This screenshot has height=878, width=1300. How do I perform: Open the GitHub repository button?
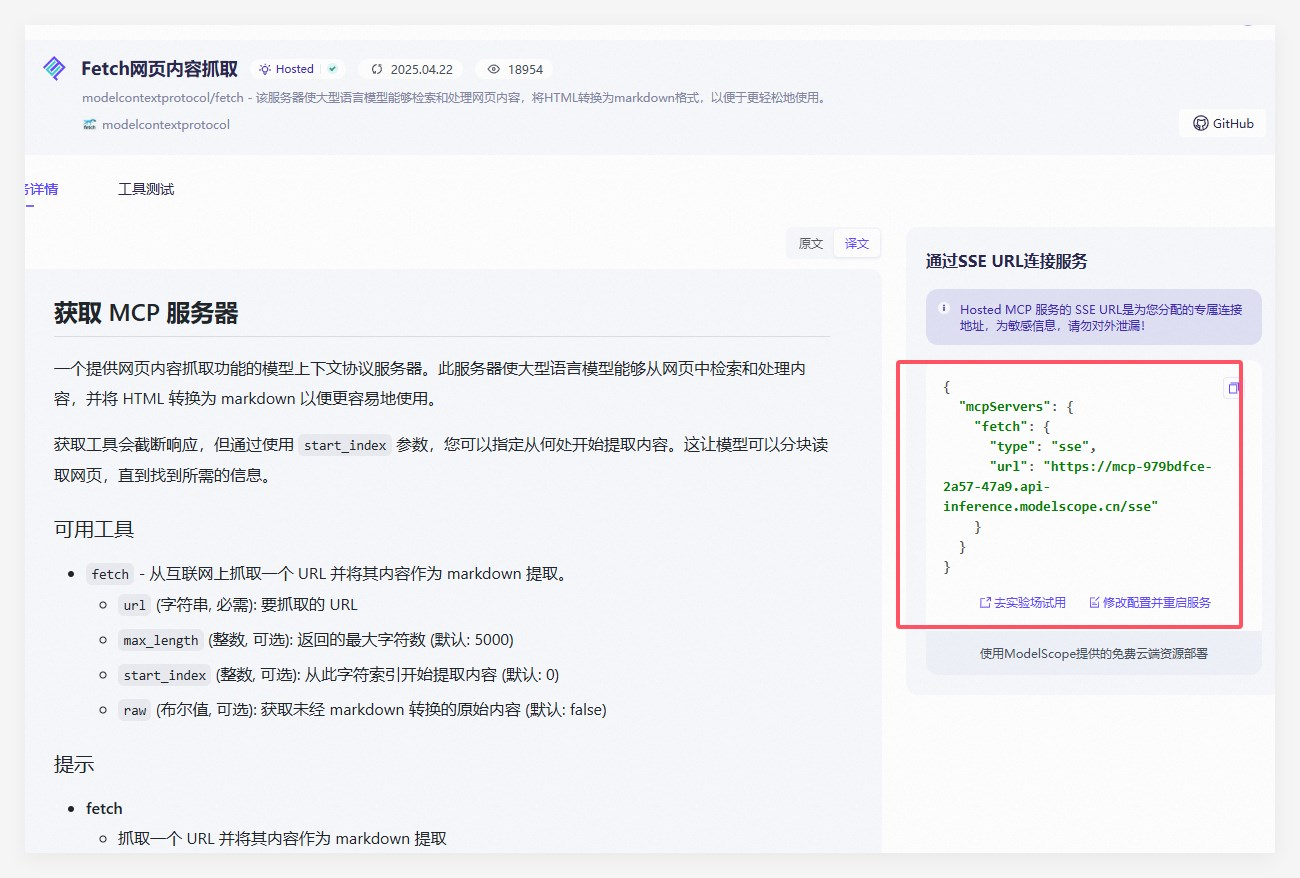tap(1222, 124)
